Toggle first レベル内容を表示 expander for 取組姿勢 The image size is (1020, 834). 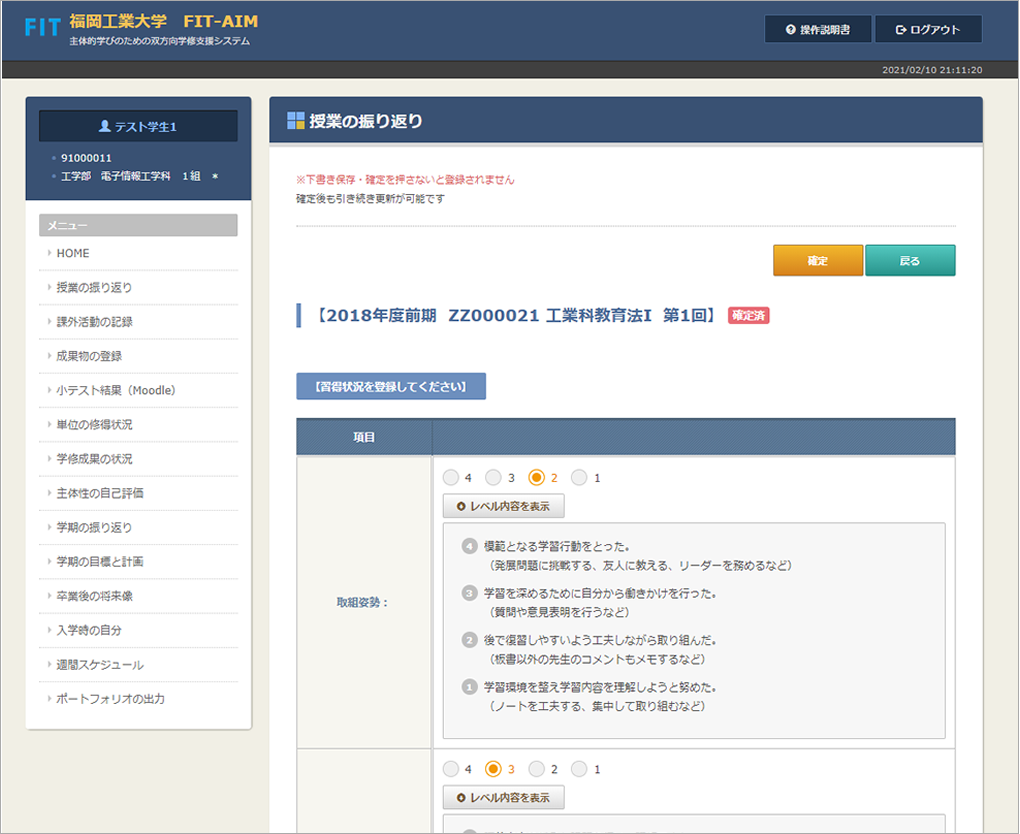(503, 506)
